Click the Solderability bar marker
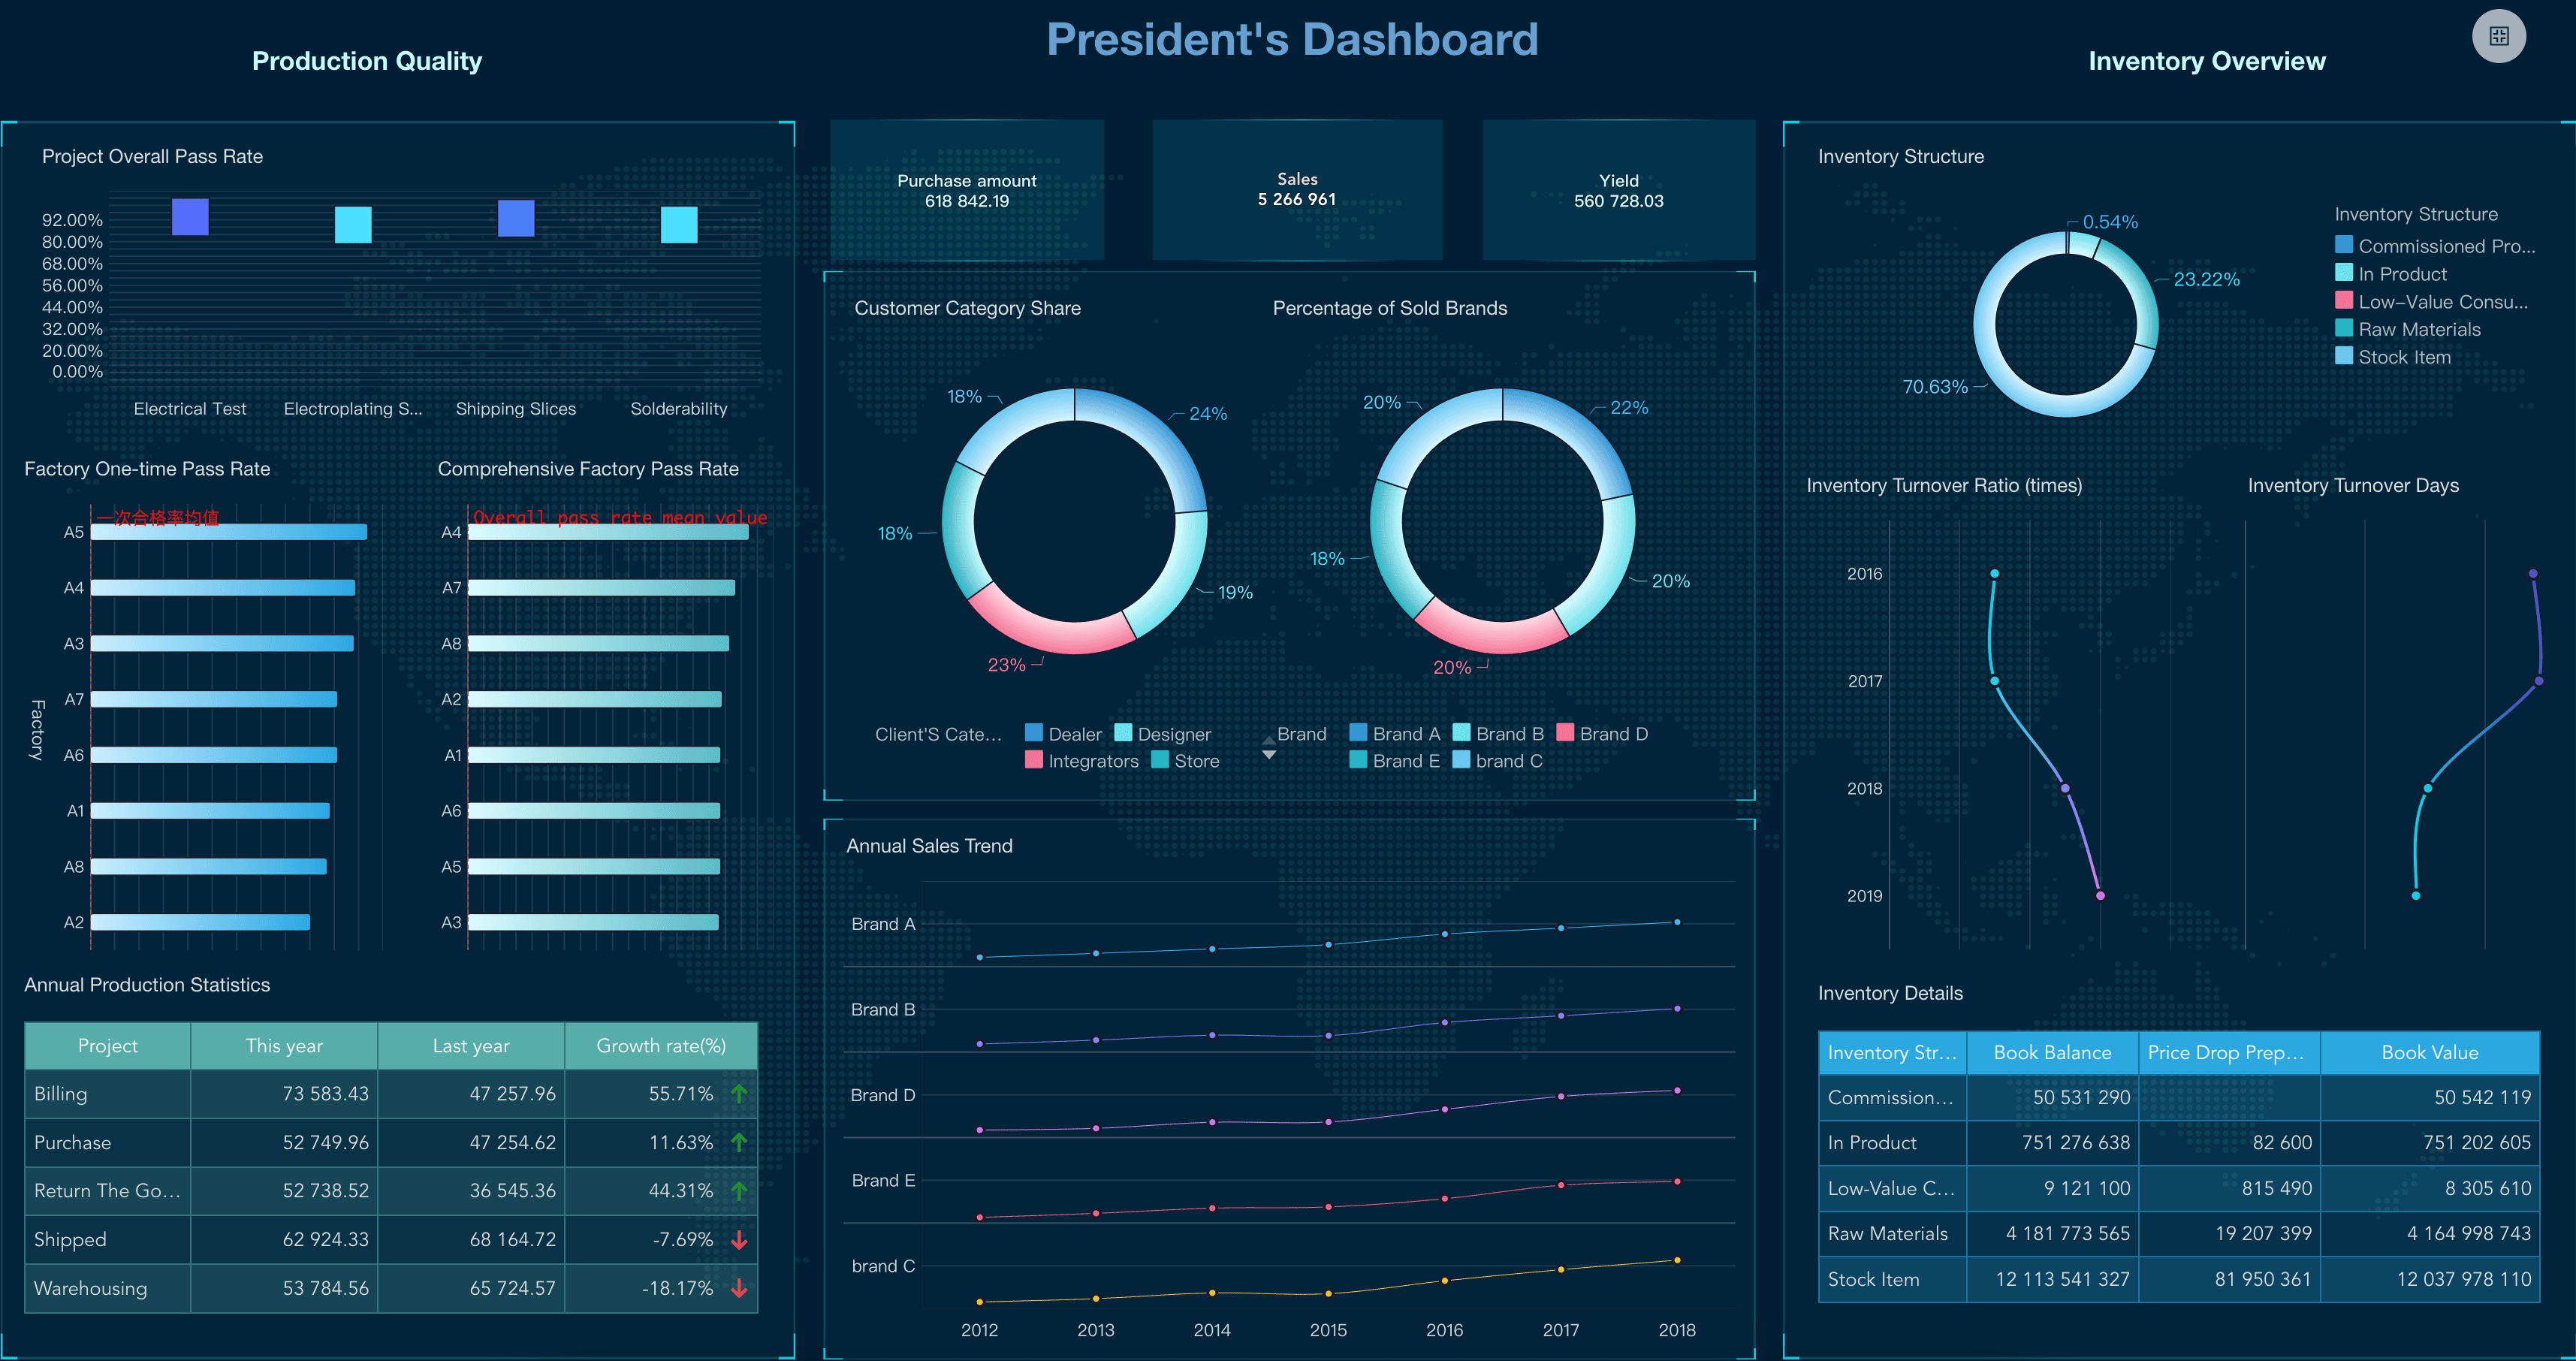 tap(679, 225)
